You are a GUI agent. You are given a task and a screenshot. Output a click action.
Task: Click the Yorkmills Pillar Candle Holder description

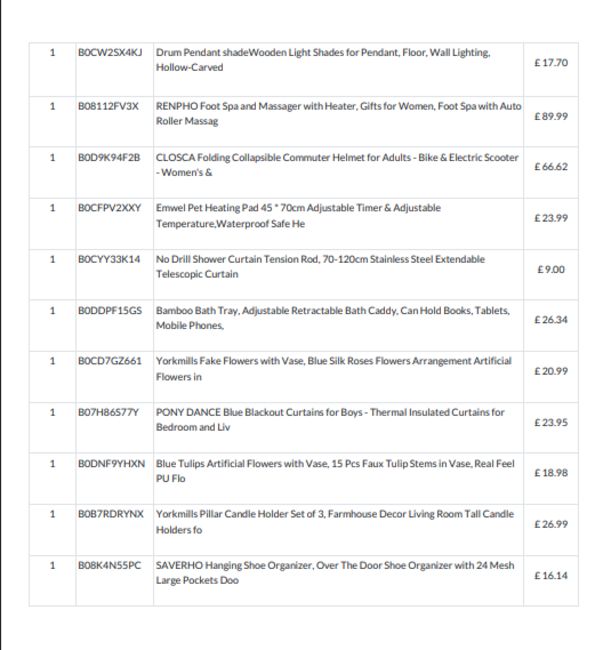[335, 522]
